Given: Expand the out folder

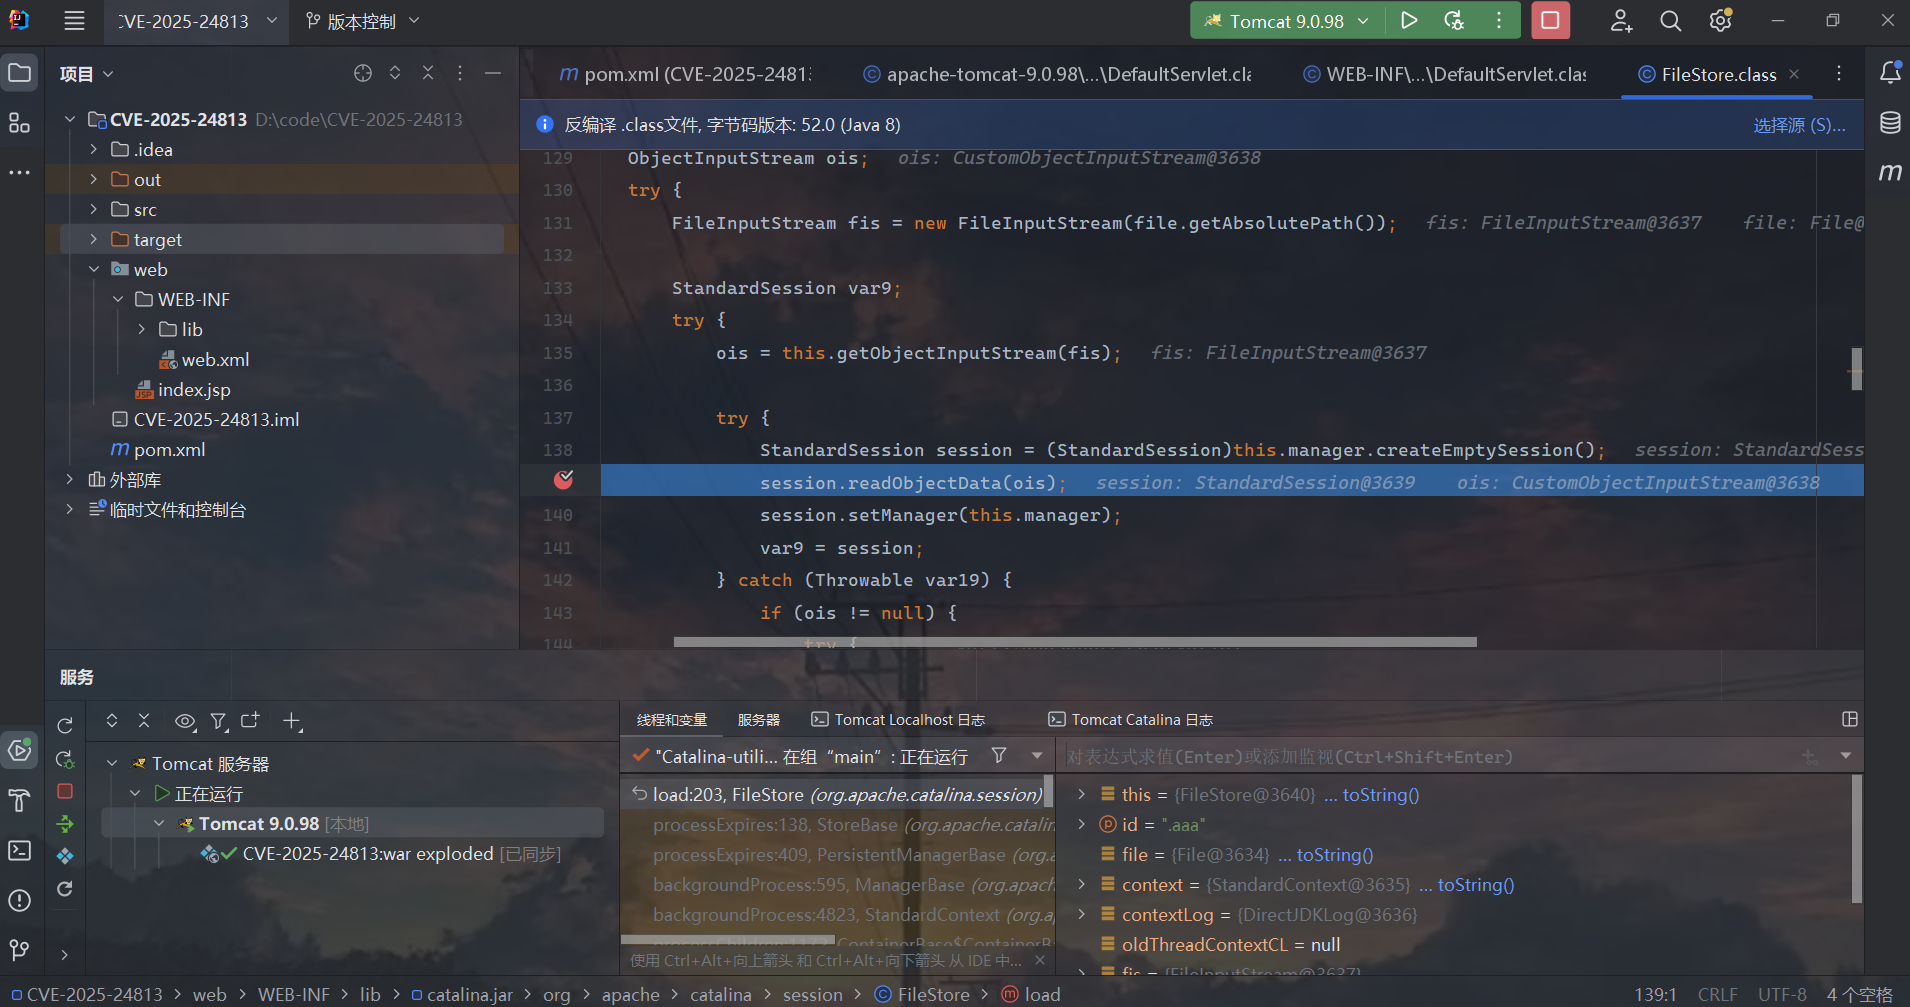Looking at the screenshot, I should click(93, 179).
